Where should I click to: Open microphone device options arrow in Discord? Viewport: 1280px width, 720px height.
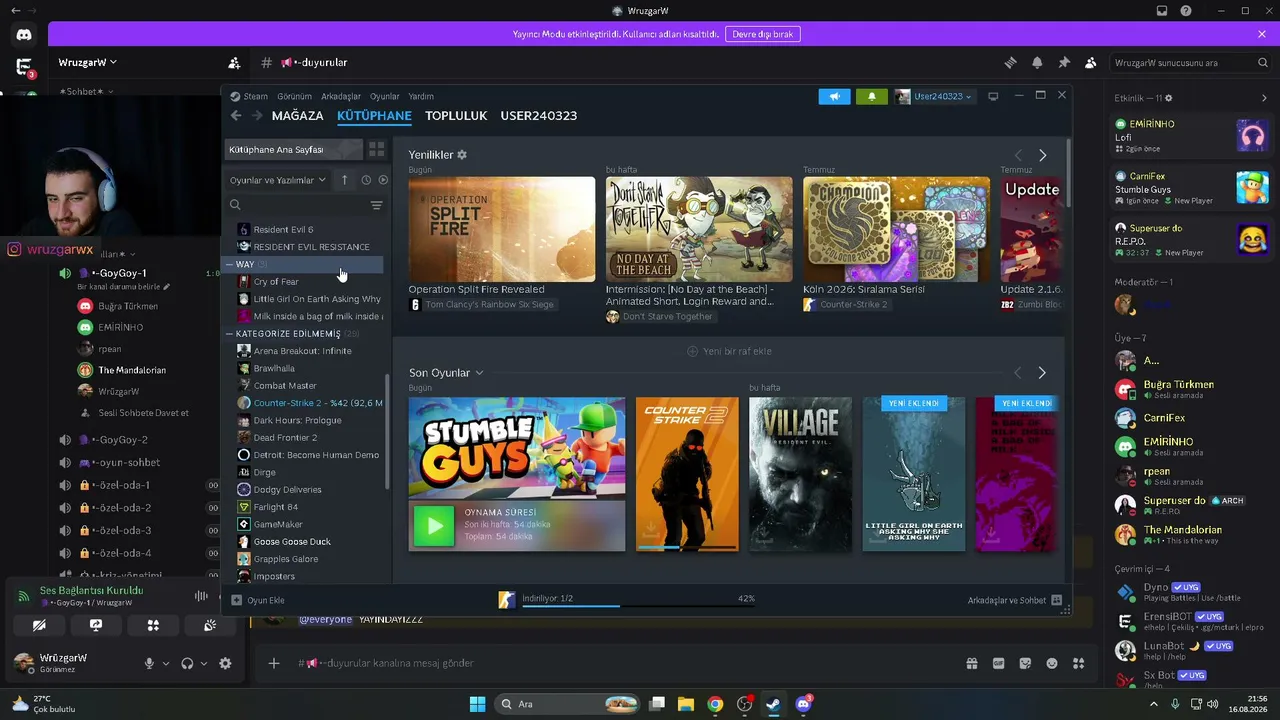tap(166, 663)
